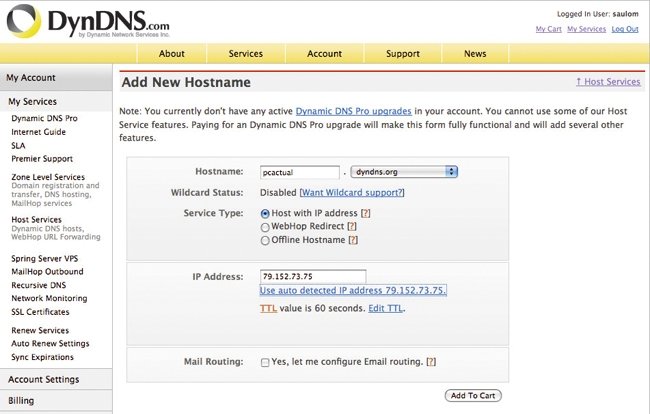
Task: Open the News navigation tab
Action: coord(475,54)
